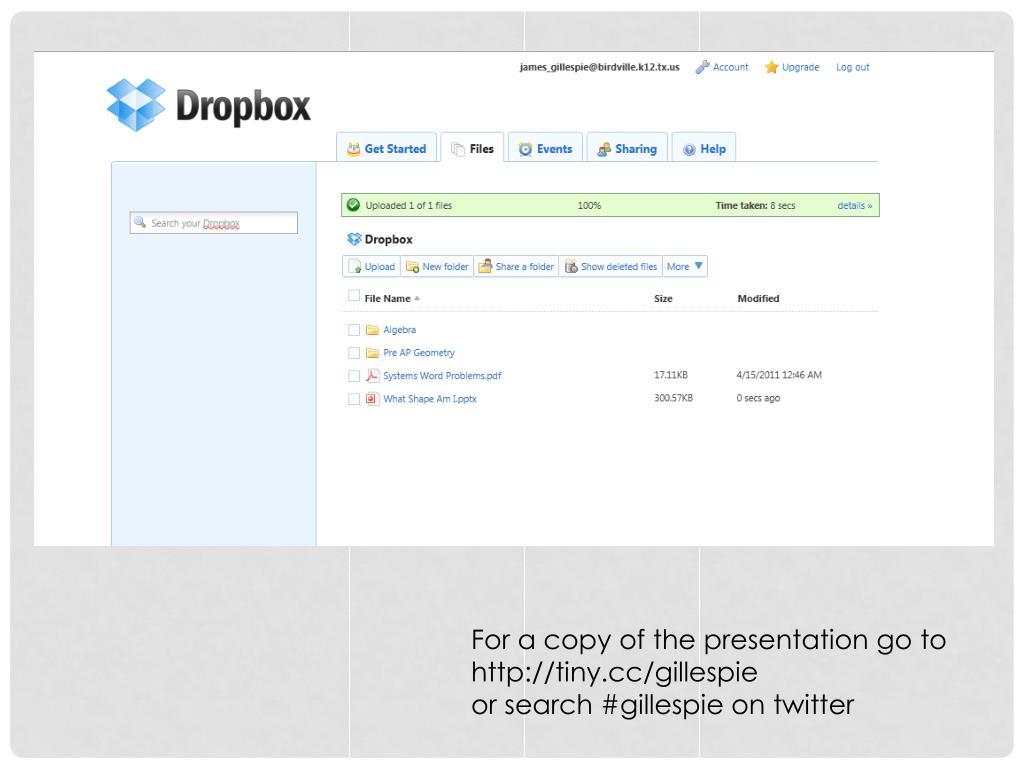Check the Algebra folder checkbox

(354, 330)
